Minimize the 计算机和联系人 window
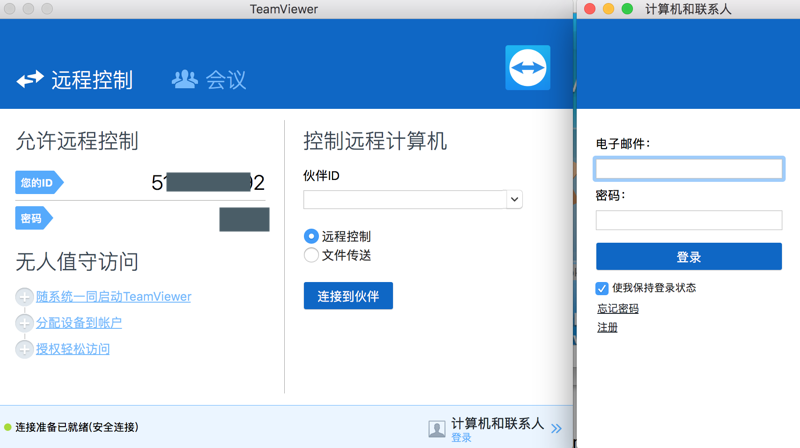 pos(609,9)
